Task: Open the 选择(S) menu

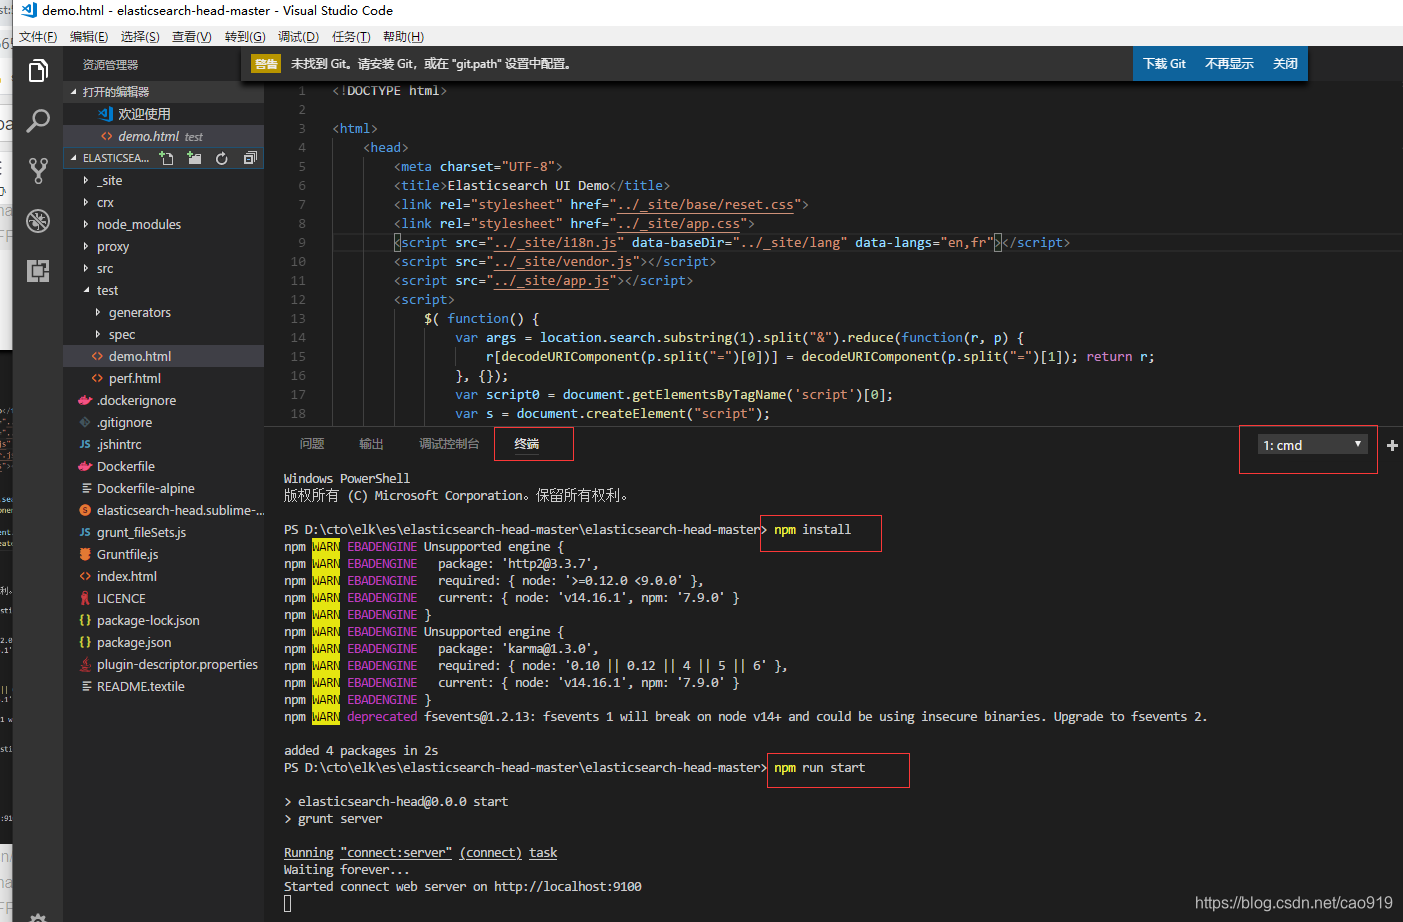Action: click(x=140, y=37)
